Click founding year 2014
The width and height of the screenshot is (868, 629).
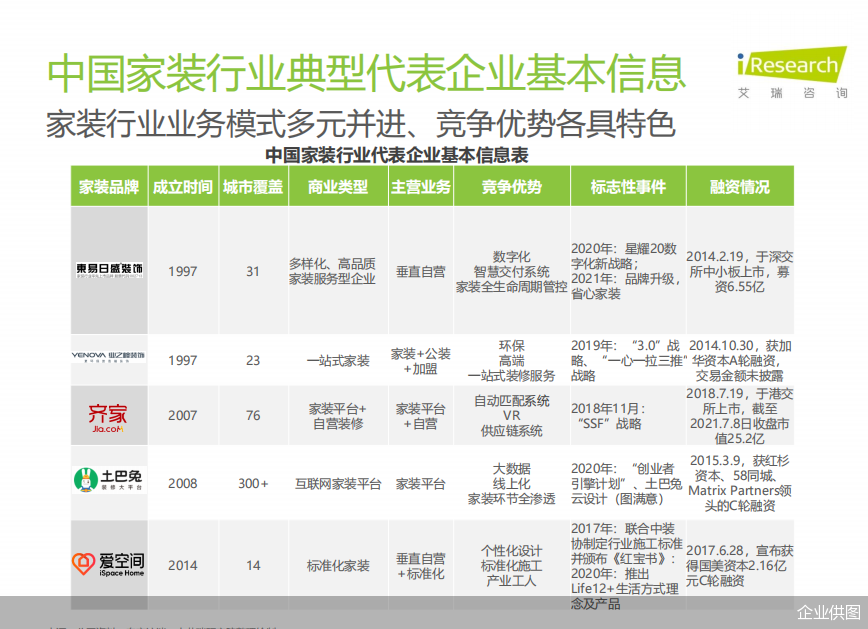tap(183, 565)
